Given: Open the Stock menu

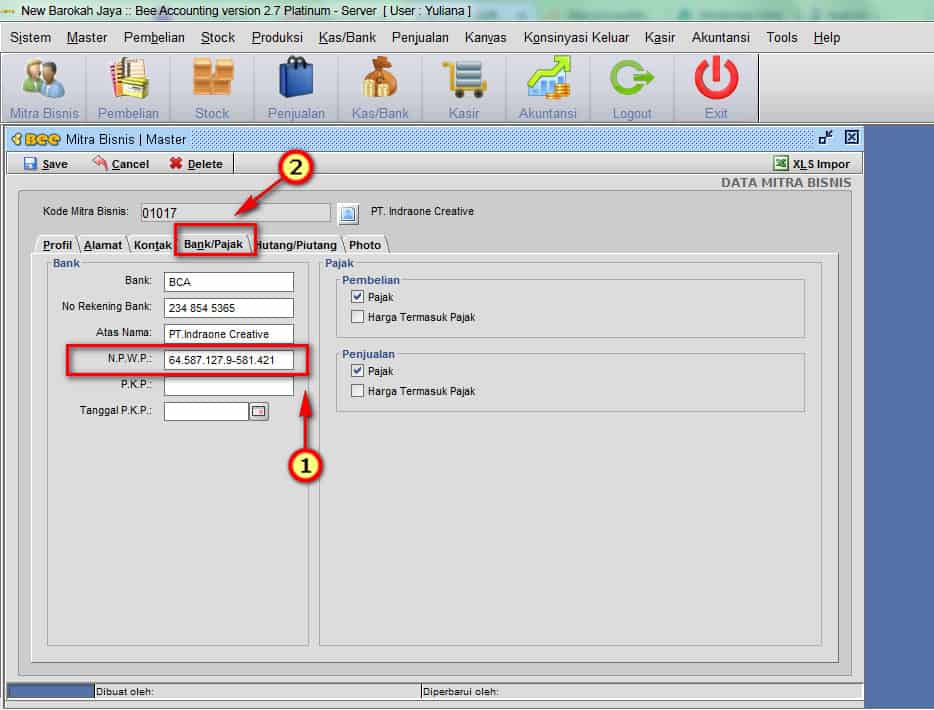Looking at the screenshot, I should pos(218,38).
